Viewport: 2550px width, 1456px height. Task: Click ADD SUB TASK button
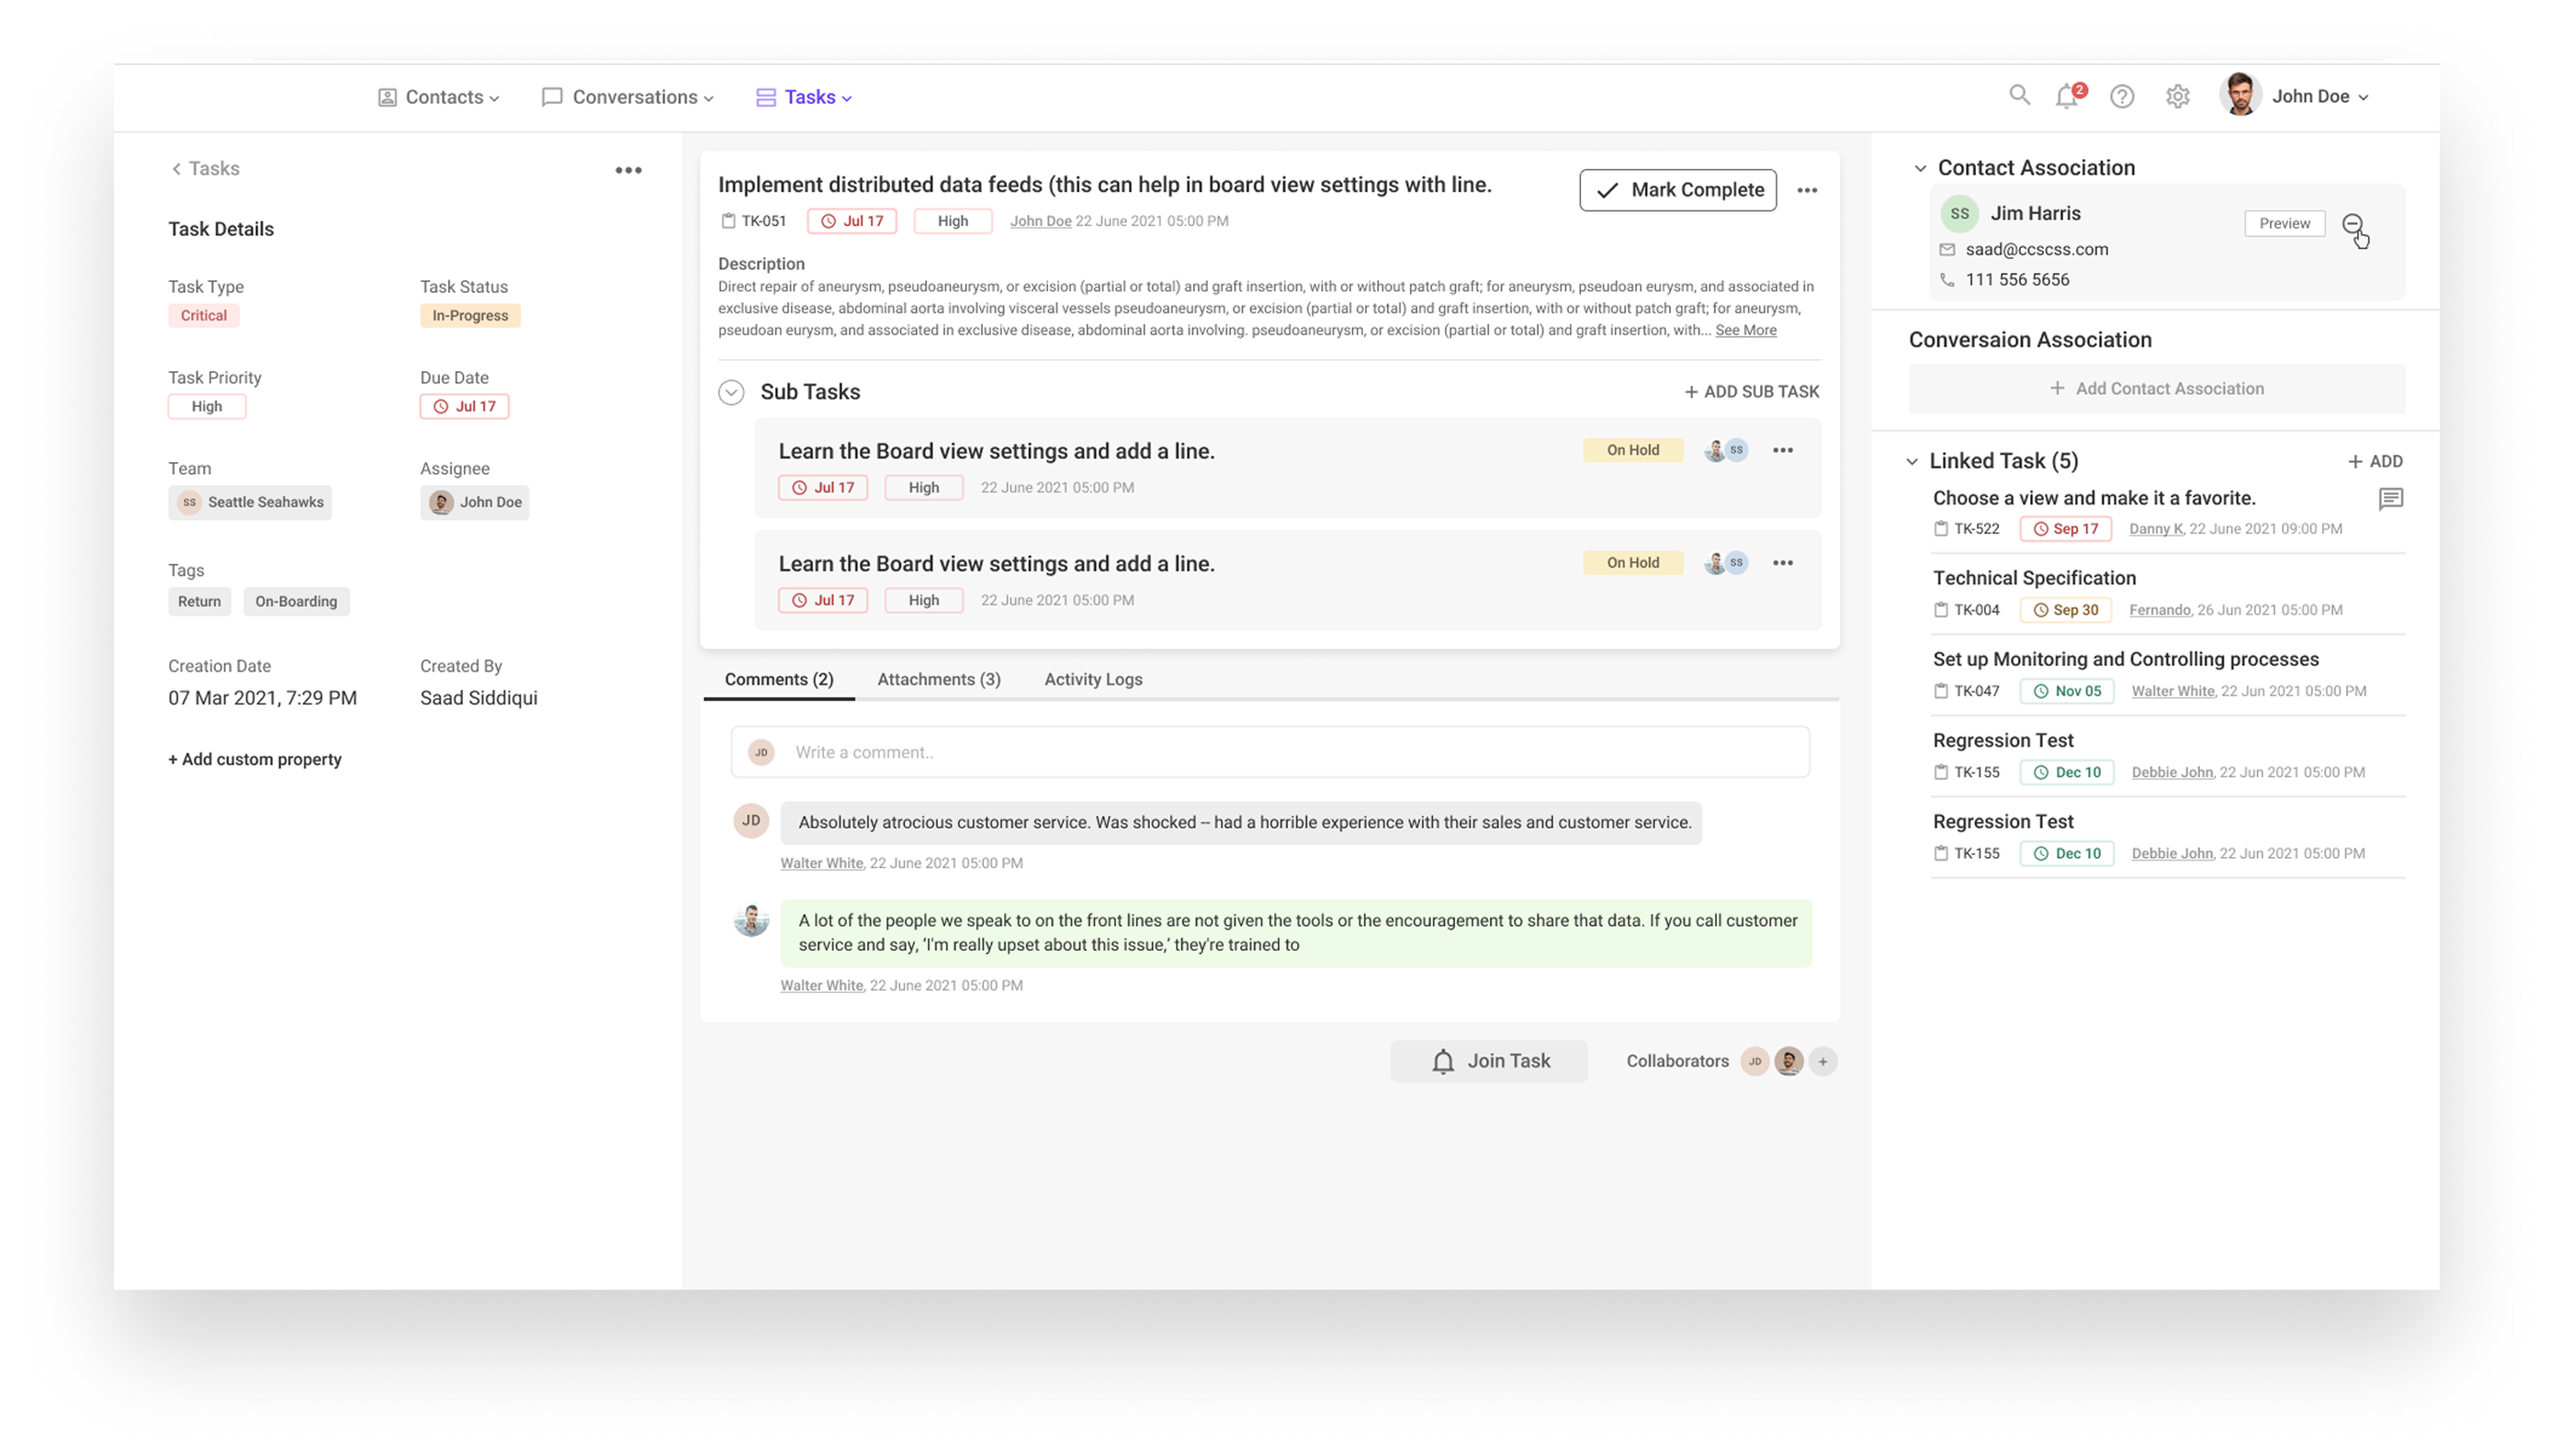pos(1751,392)
